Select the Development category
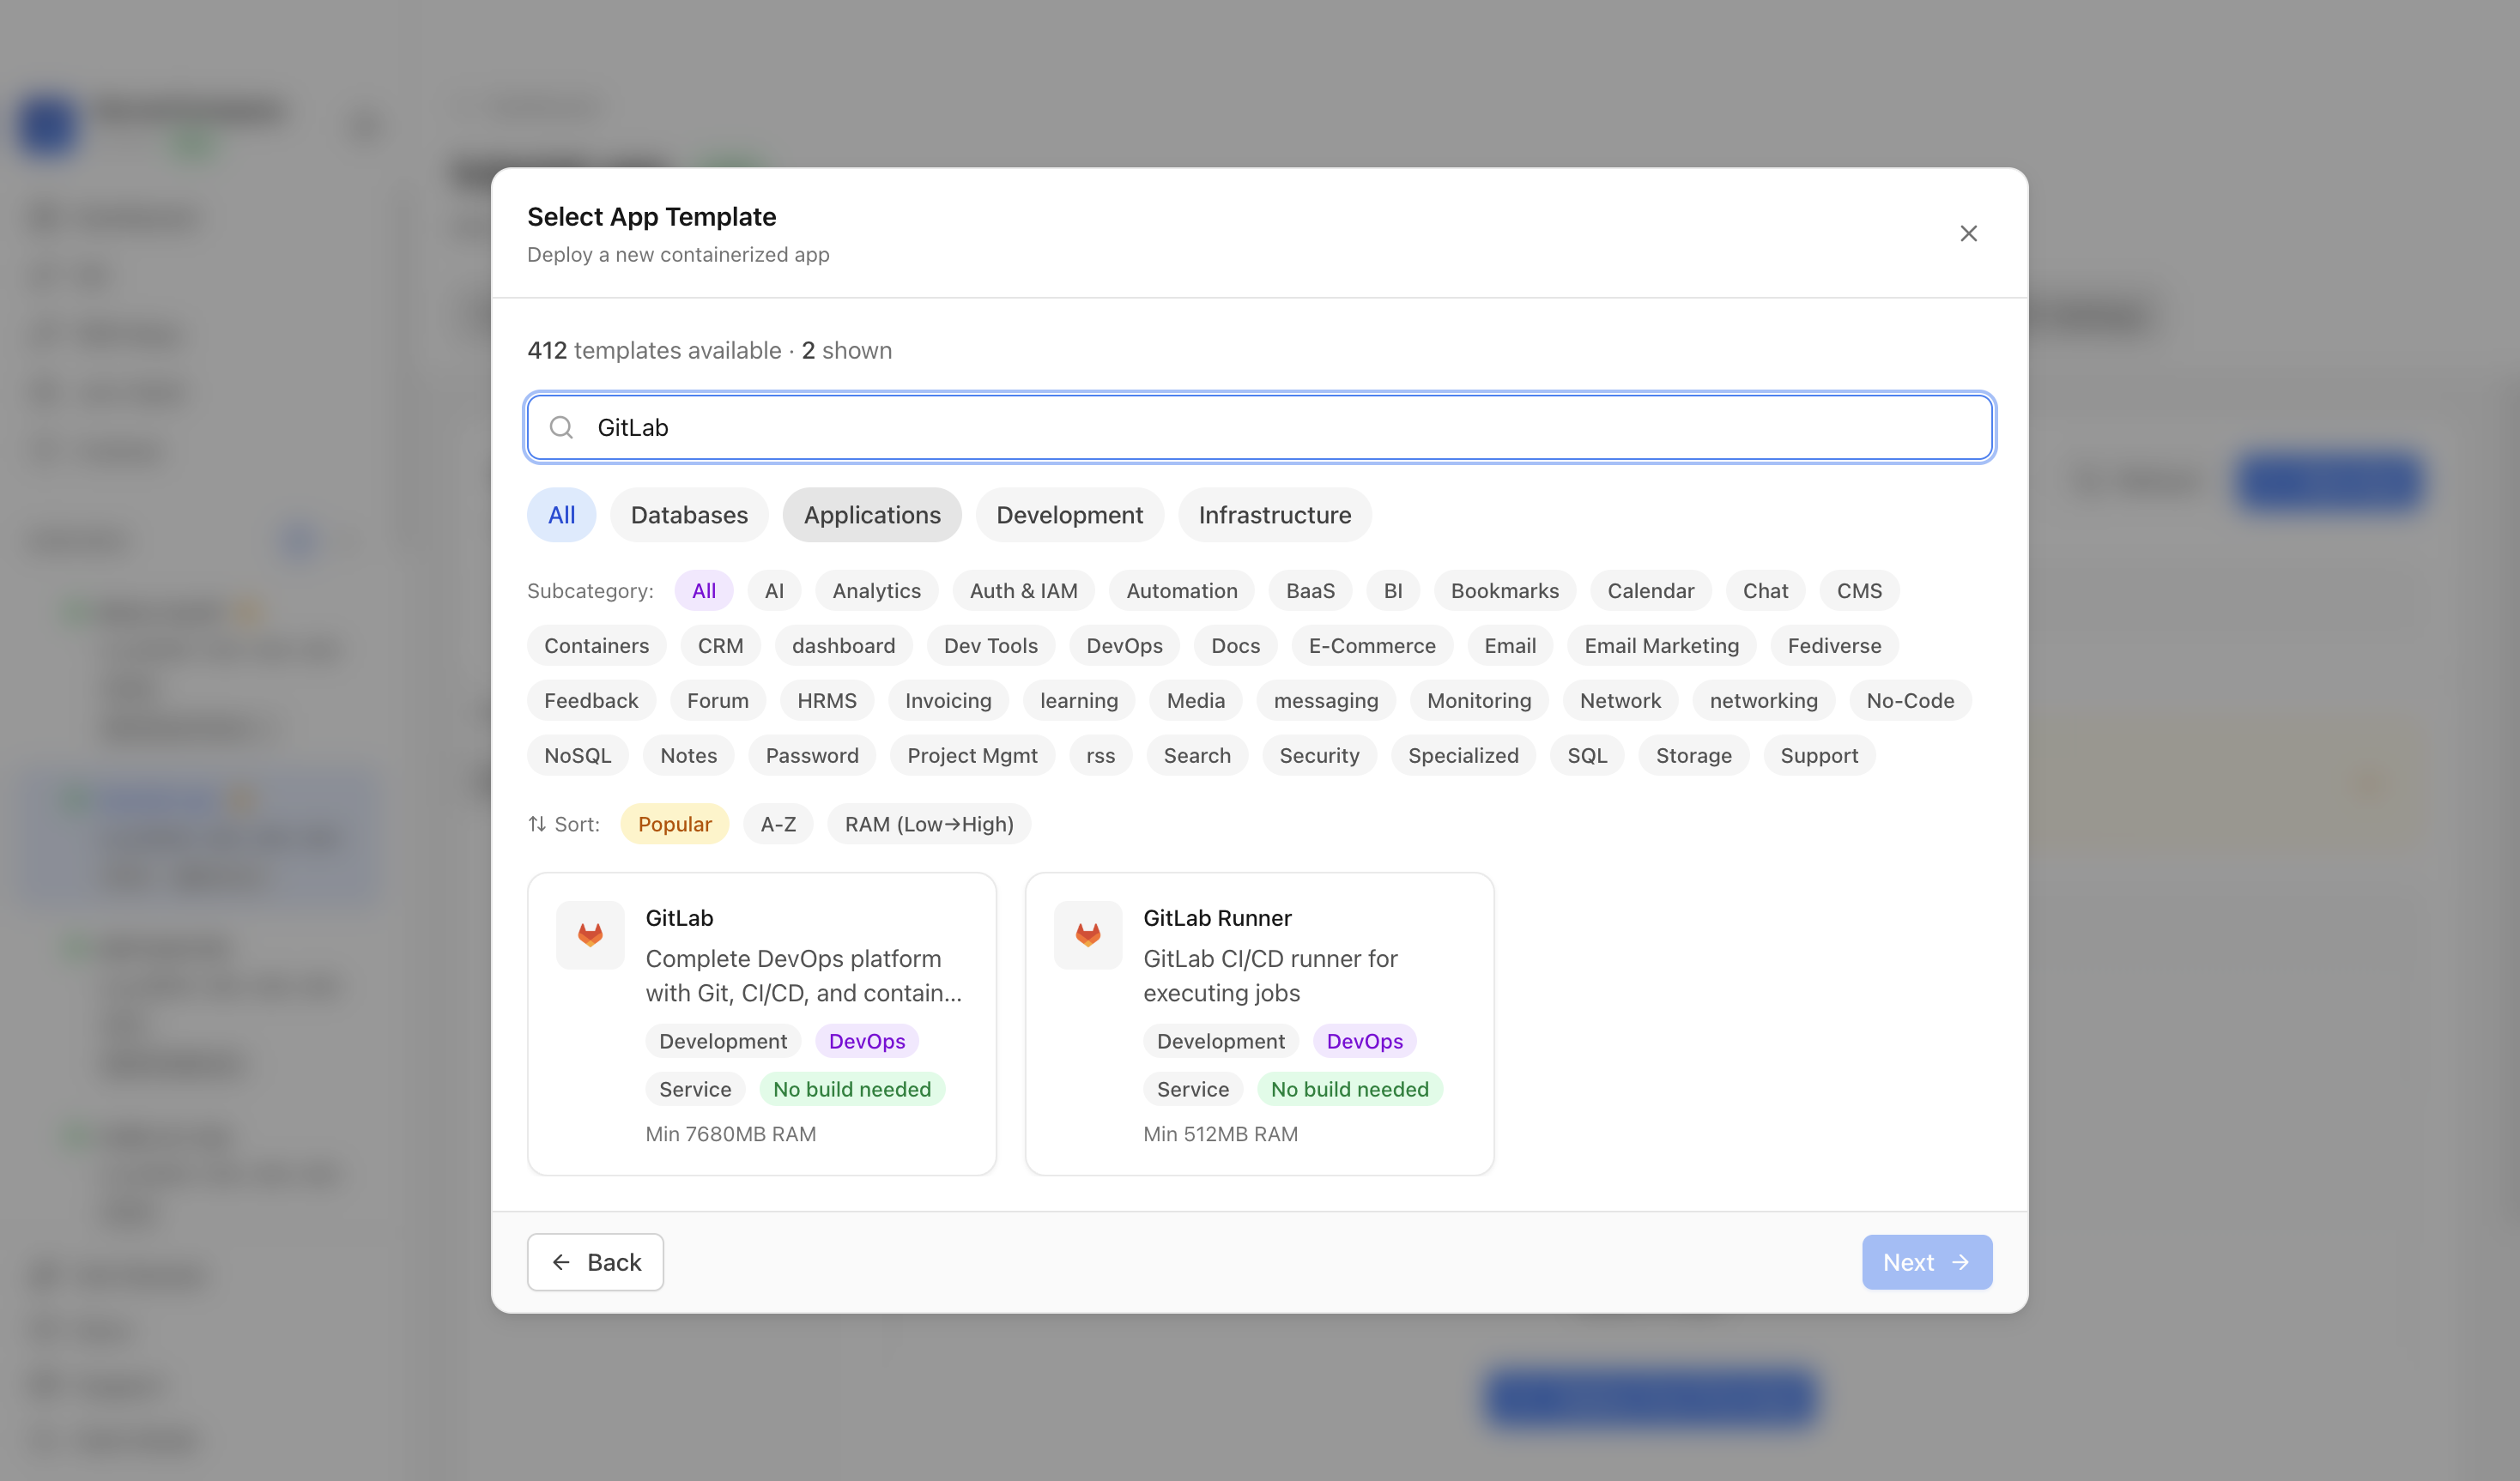Screen dimensions: 2520x1481 point(1069,515)
